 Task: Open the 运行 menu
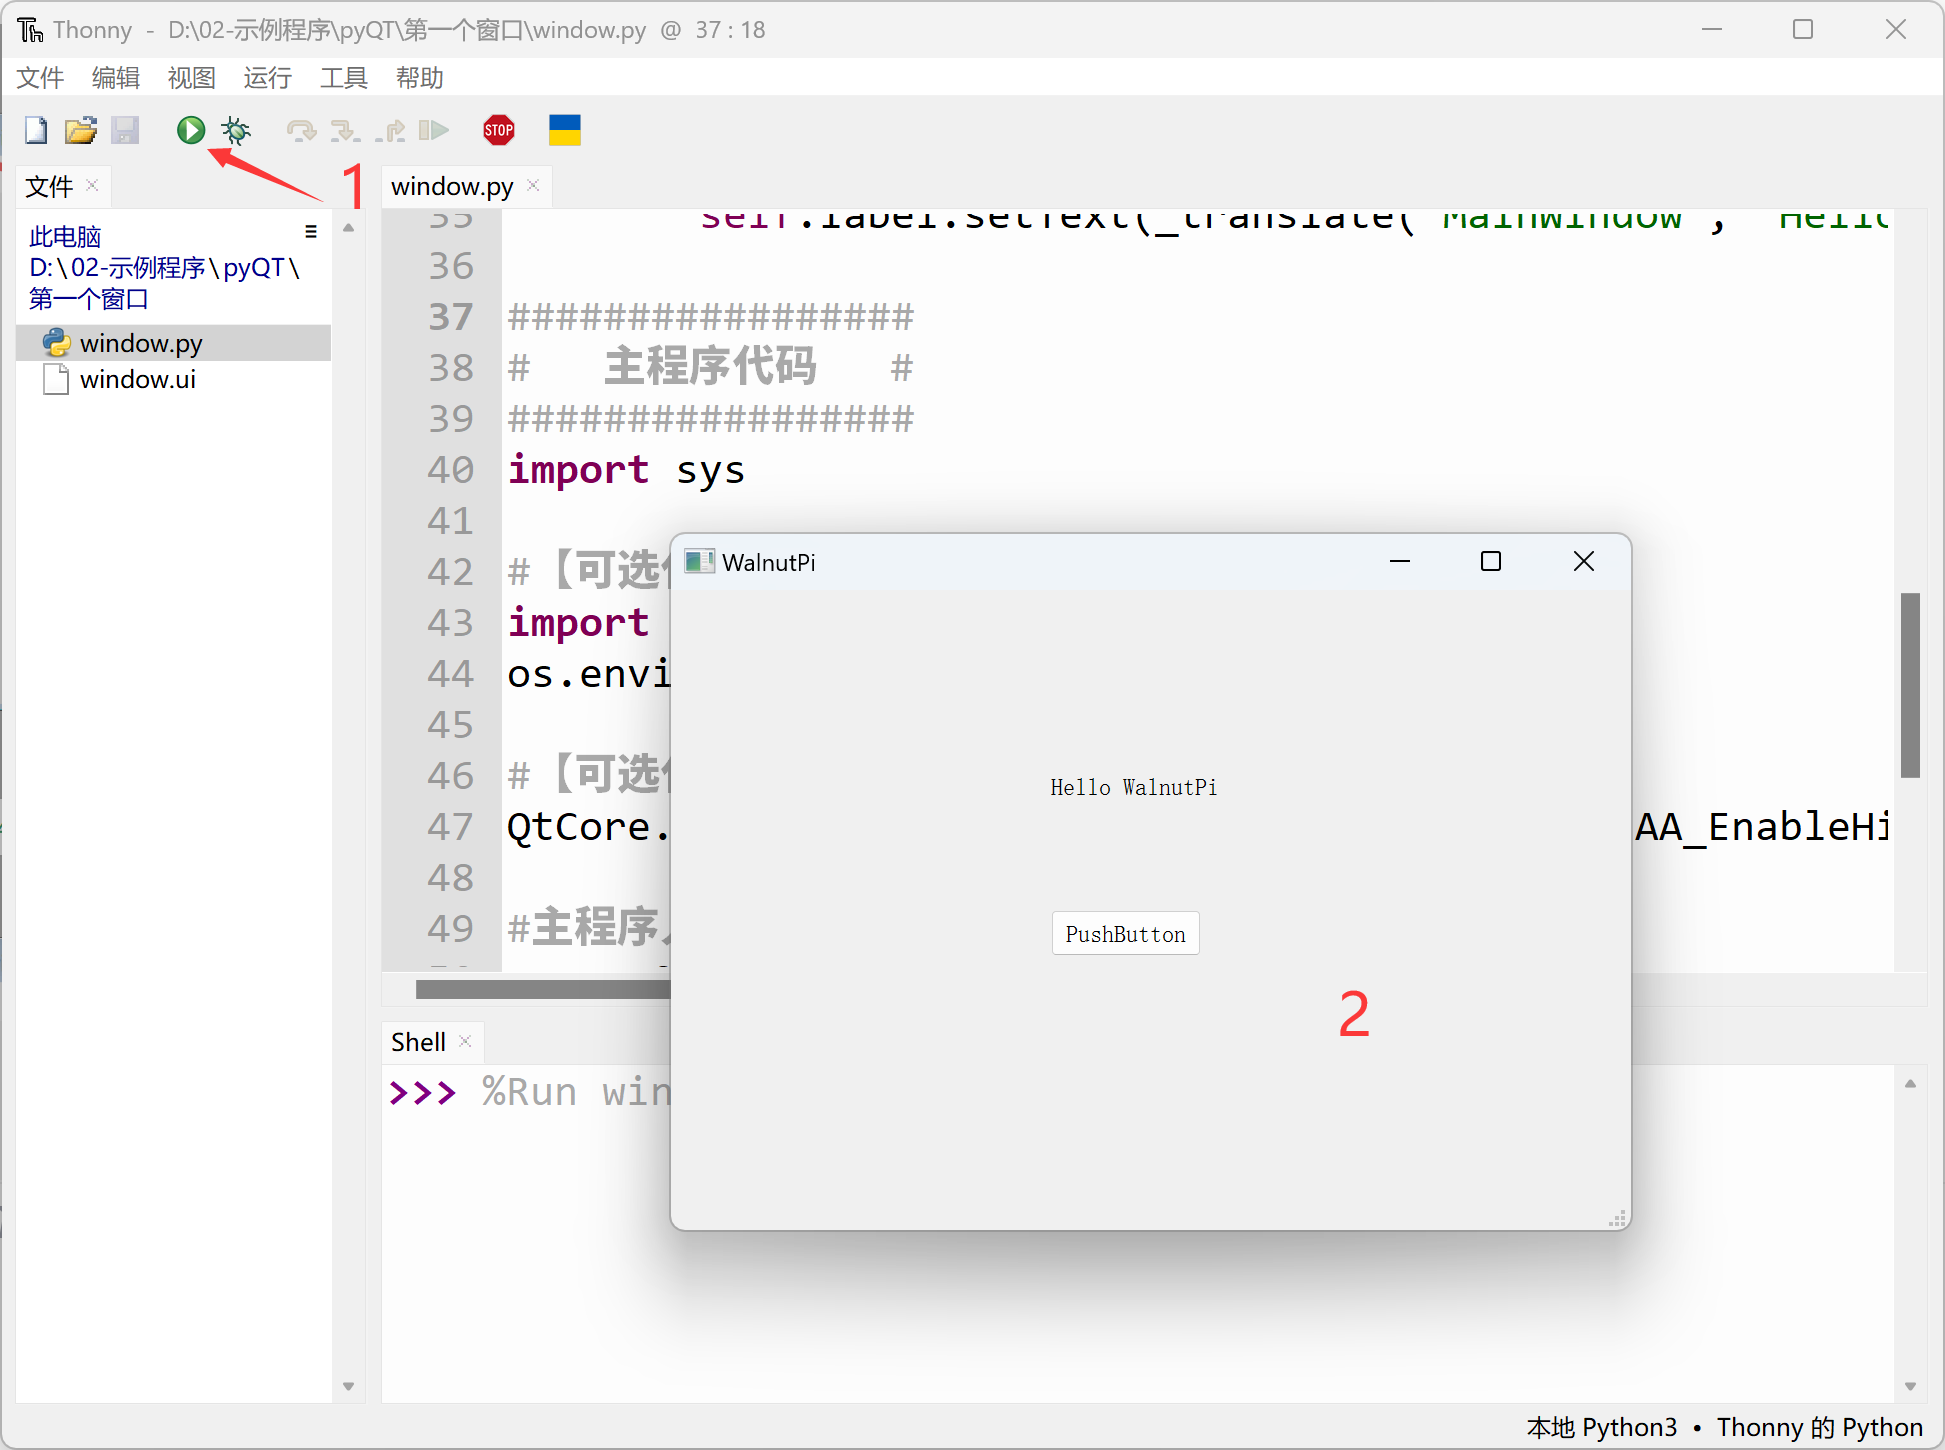coord(267,78)
